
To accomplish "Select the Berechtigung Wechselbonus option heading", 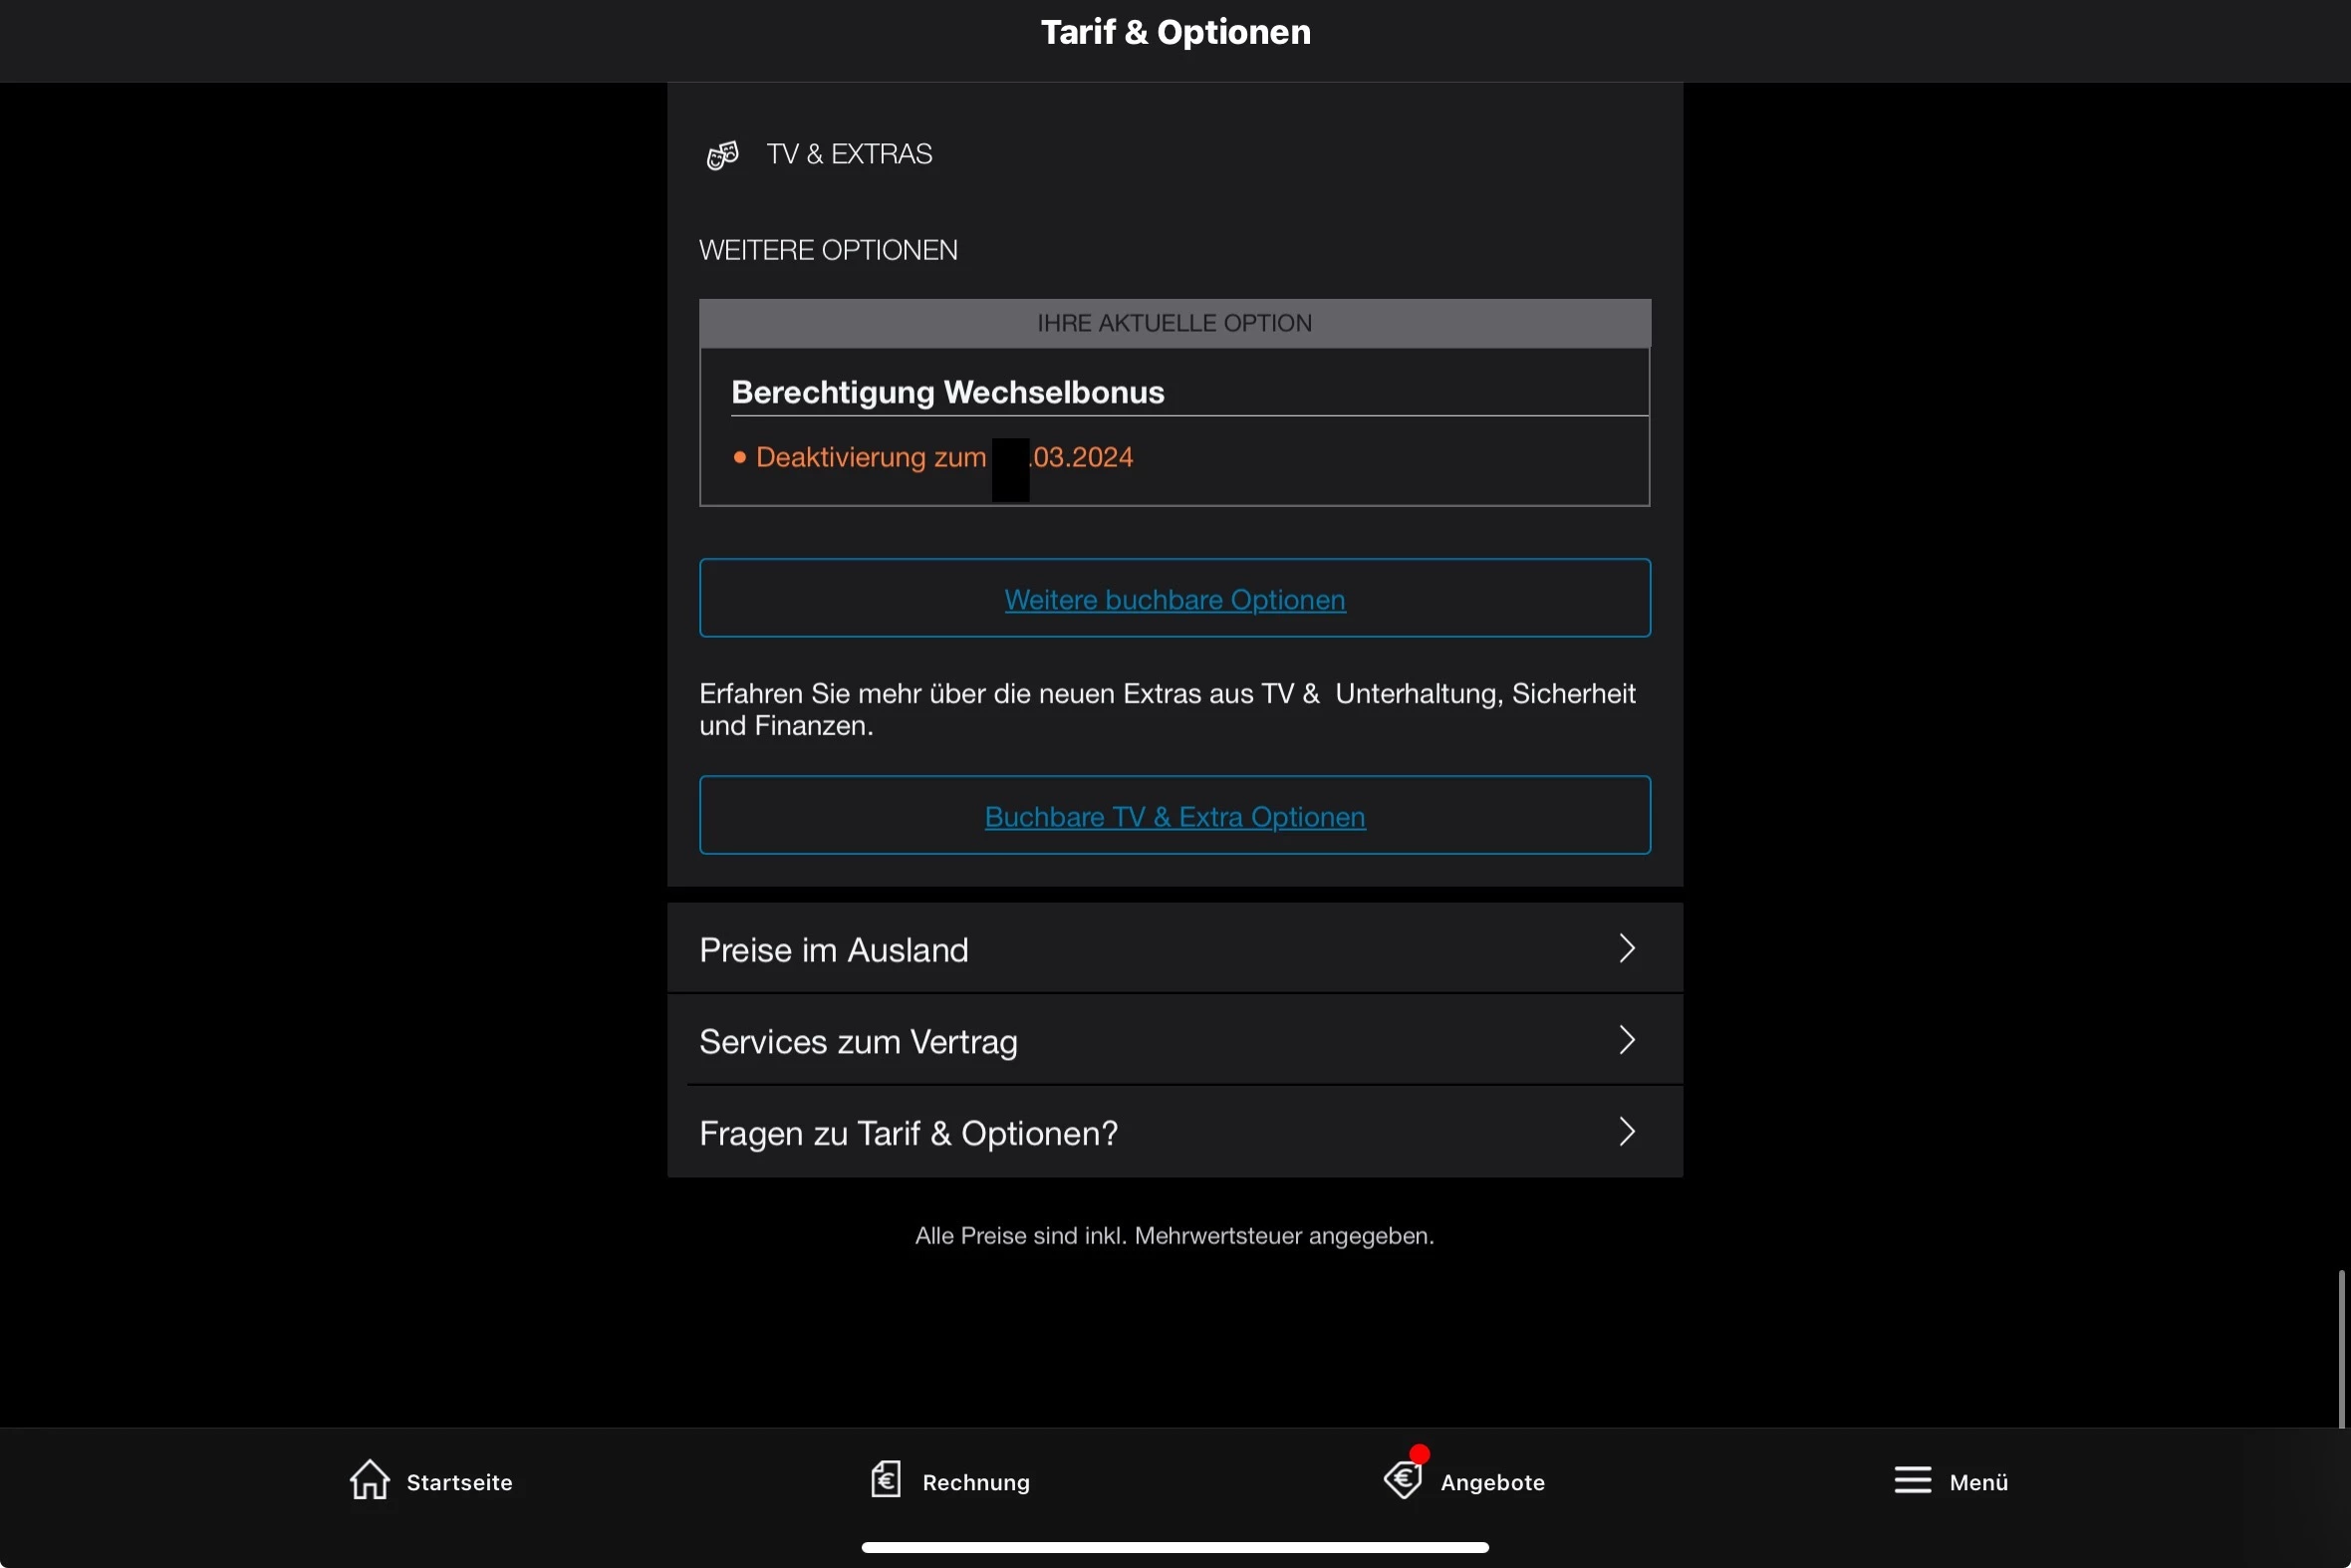I will tap(947, 392).
